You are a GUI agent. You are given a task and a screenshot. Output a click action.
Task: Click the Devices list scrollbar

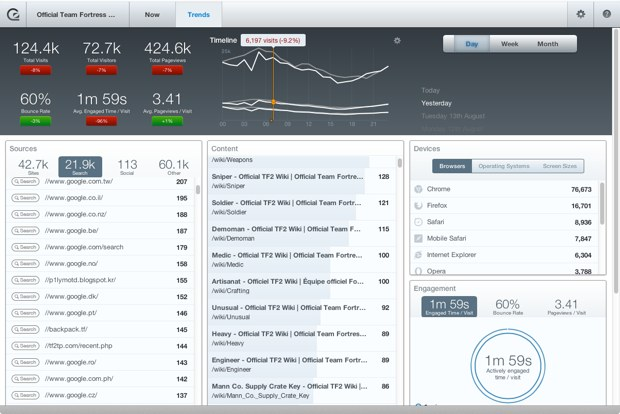602,204
